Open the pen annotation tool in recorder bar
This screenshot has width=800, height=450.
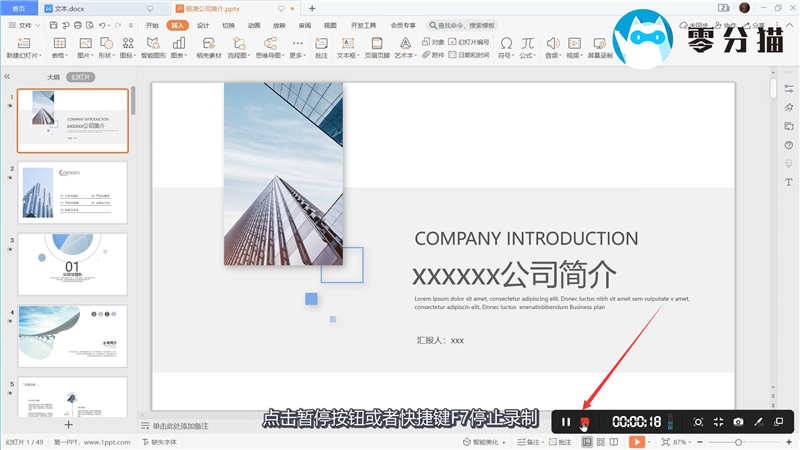point(759,422)
